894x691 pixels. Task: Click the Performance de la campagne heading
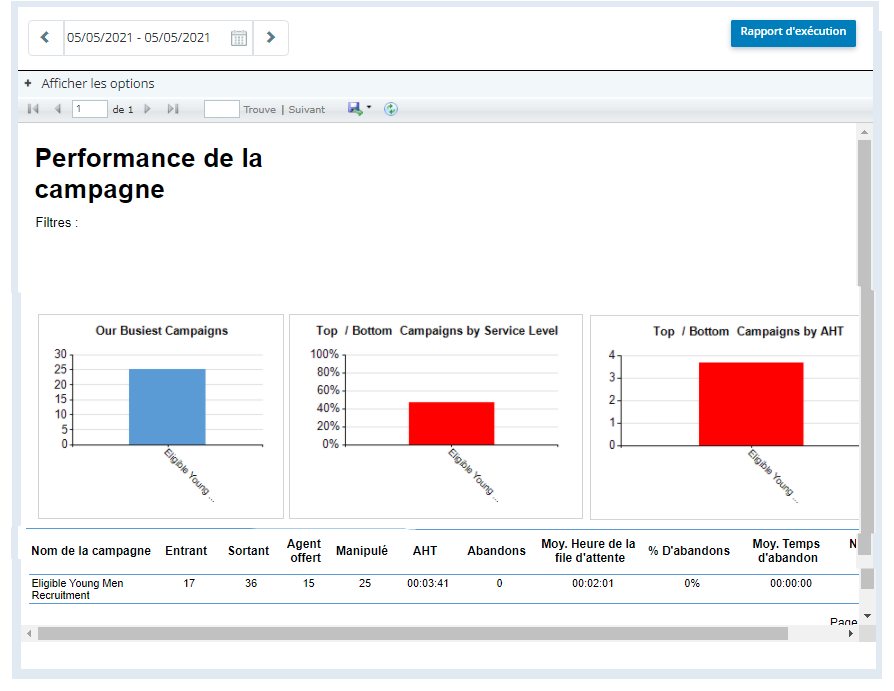point(148,174)
